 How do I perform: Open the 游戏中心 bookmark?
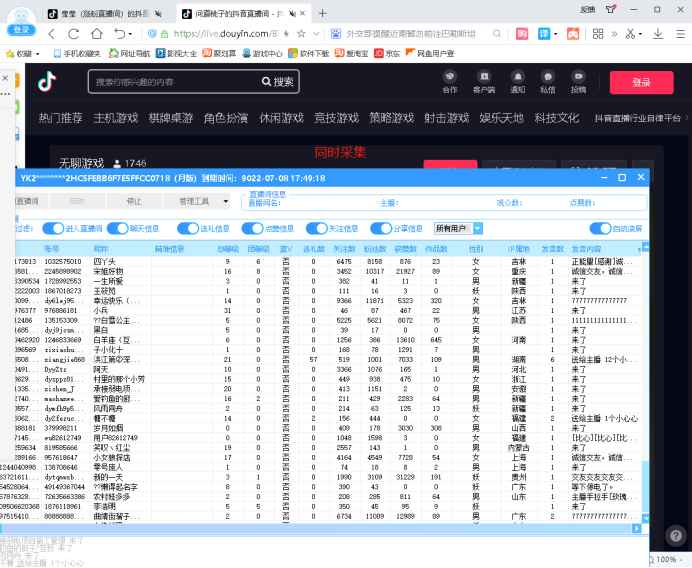[262, 54]
